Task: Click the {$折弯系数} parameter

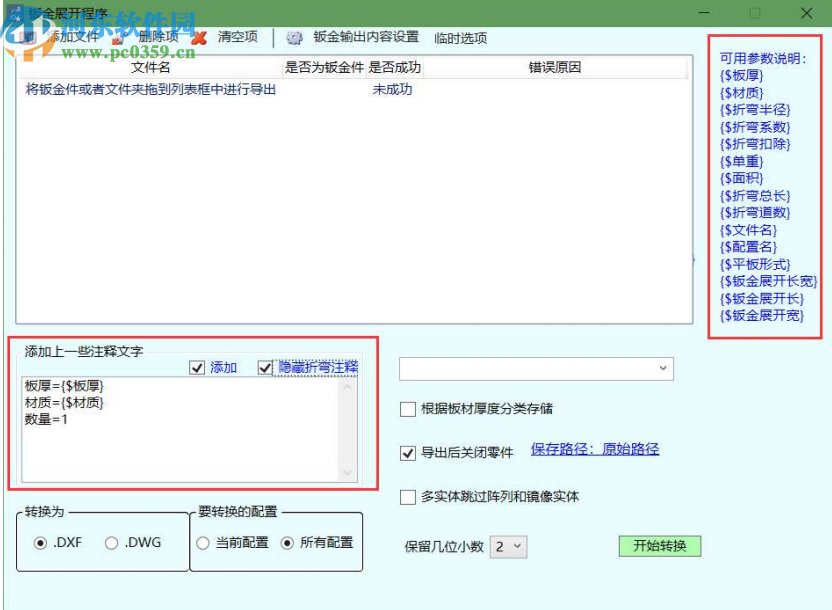Action: click(755, 127)
